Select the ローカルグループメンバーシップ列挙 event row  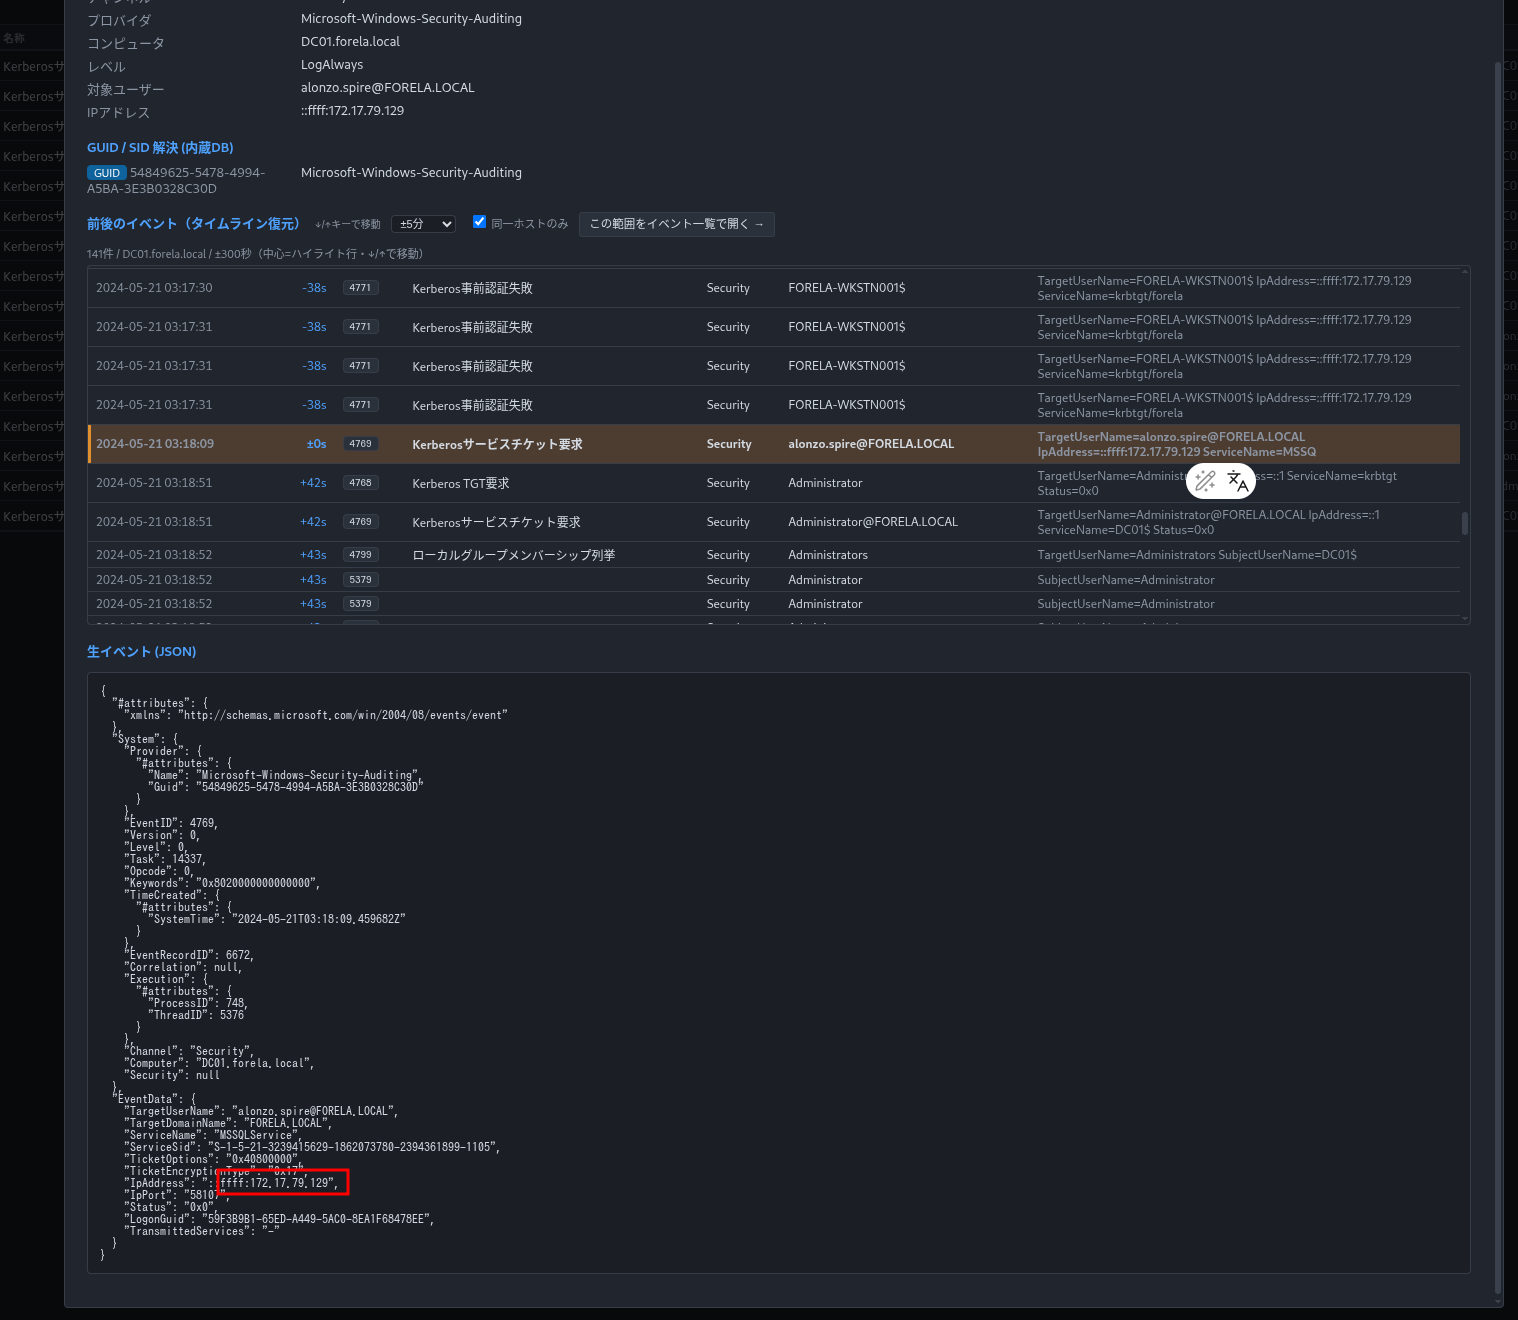774,555
